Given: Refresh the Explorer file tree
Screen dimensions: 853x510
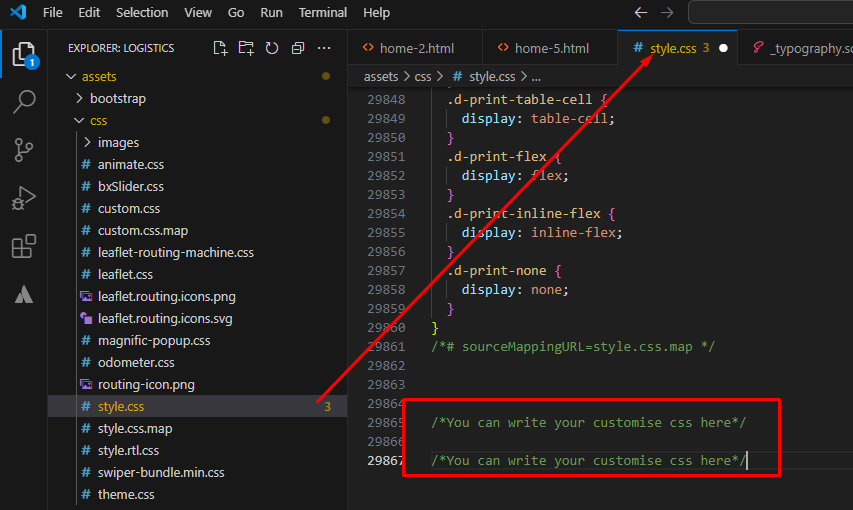Looking at the screenshot, I should click(272, 48).
